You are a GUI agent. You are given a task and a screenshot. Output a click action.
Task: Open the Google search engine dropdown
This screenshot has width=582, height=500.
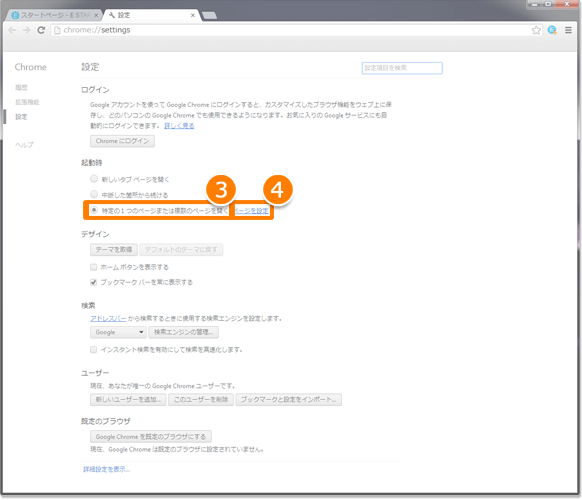click(x=118, y=332)
